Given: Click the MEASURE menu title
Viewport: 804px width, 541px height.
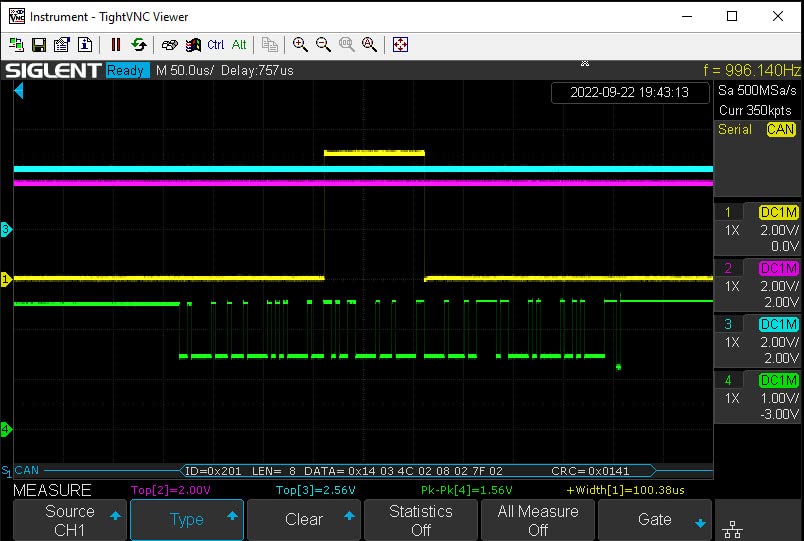Looking at the screenshot, I should 52,490.
